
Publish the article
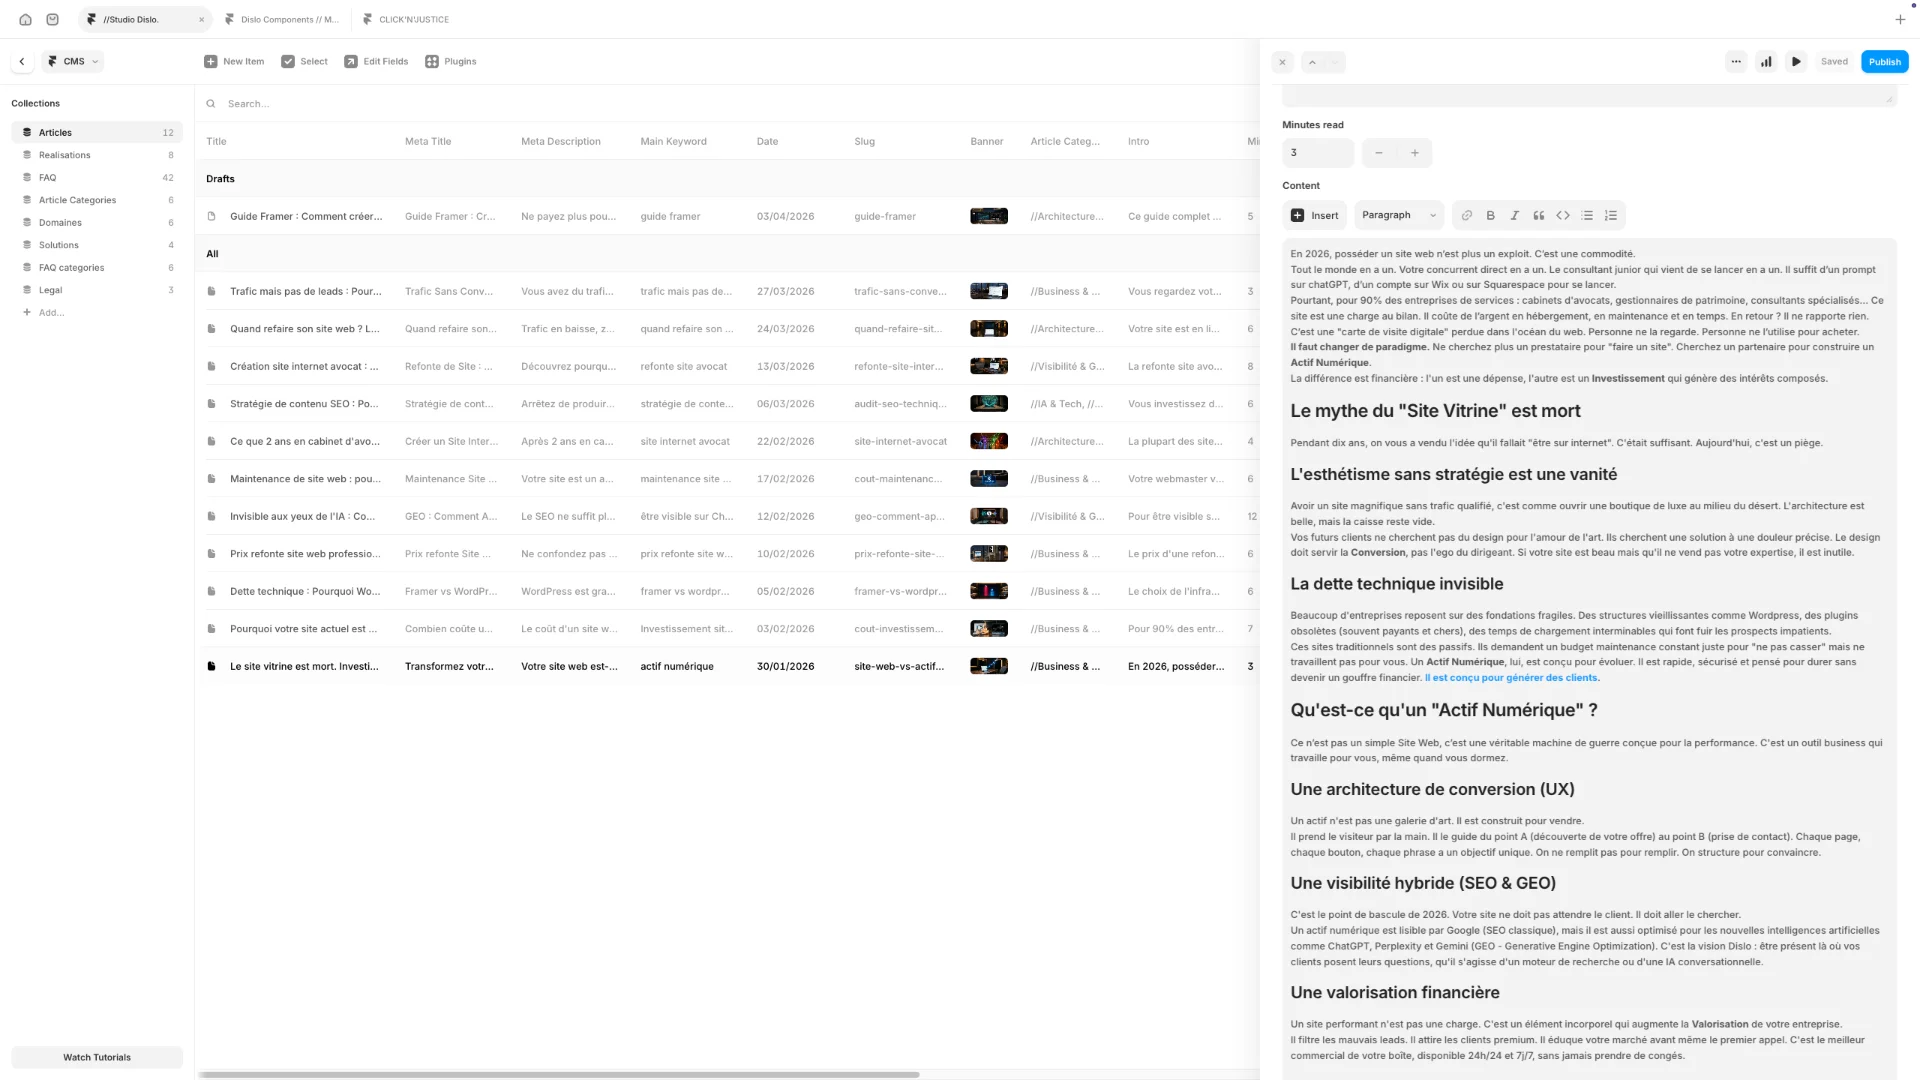coord(1884,62)
